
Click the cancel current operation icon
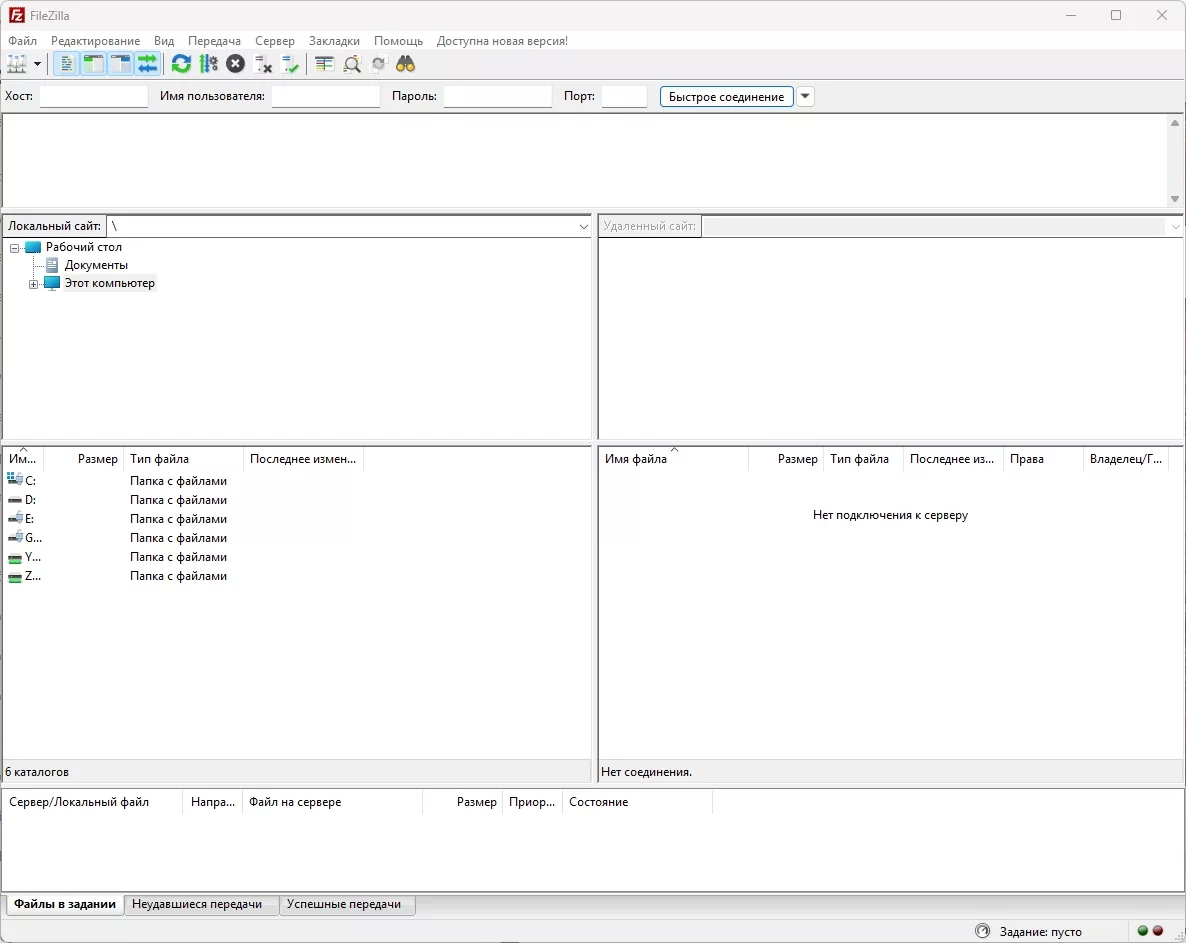pyautogui.click(x=235, y=64)
